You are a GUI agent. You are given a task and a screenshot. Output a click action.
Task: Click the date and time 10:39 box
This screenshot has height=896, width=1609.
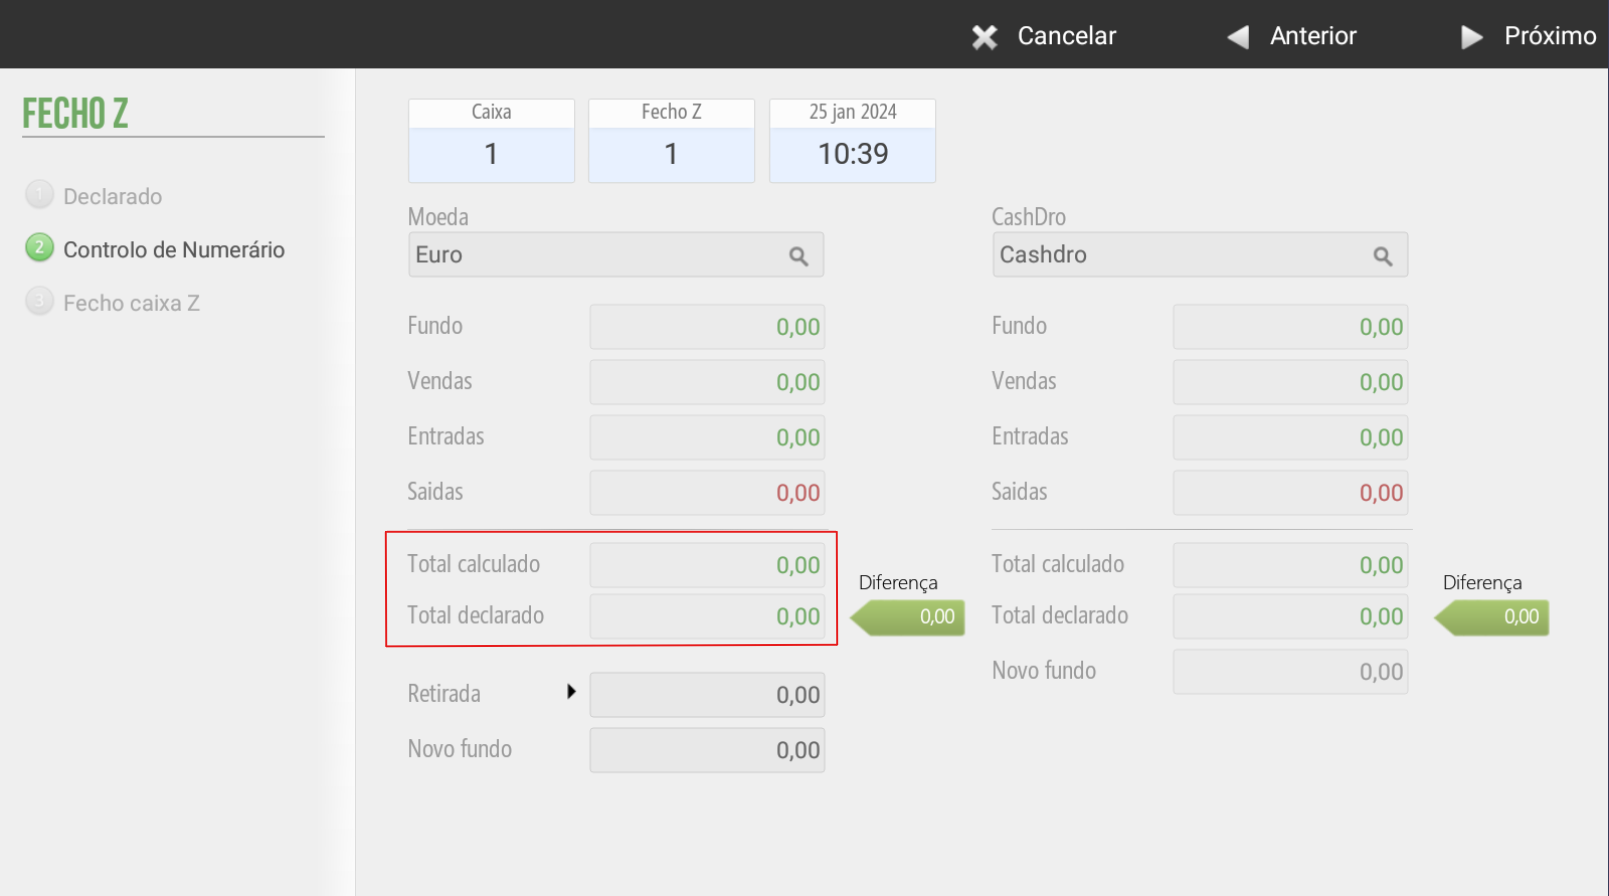tap(852, 141)
